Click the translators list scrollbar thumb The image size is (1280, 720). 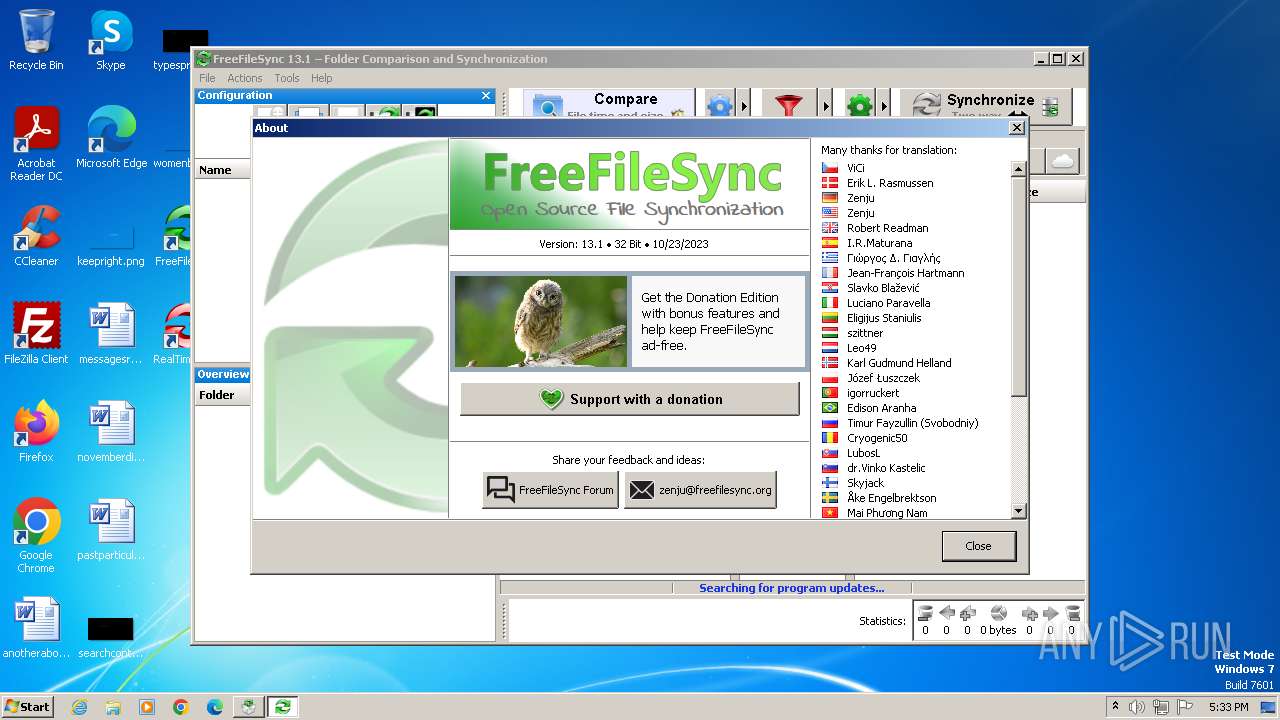coord(1019,287)
